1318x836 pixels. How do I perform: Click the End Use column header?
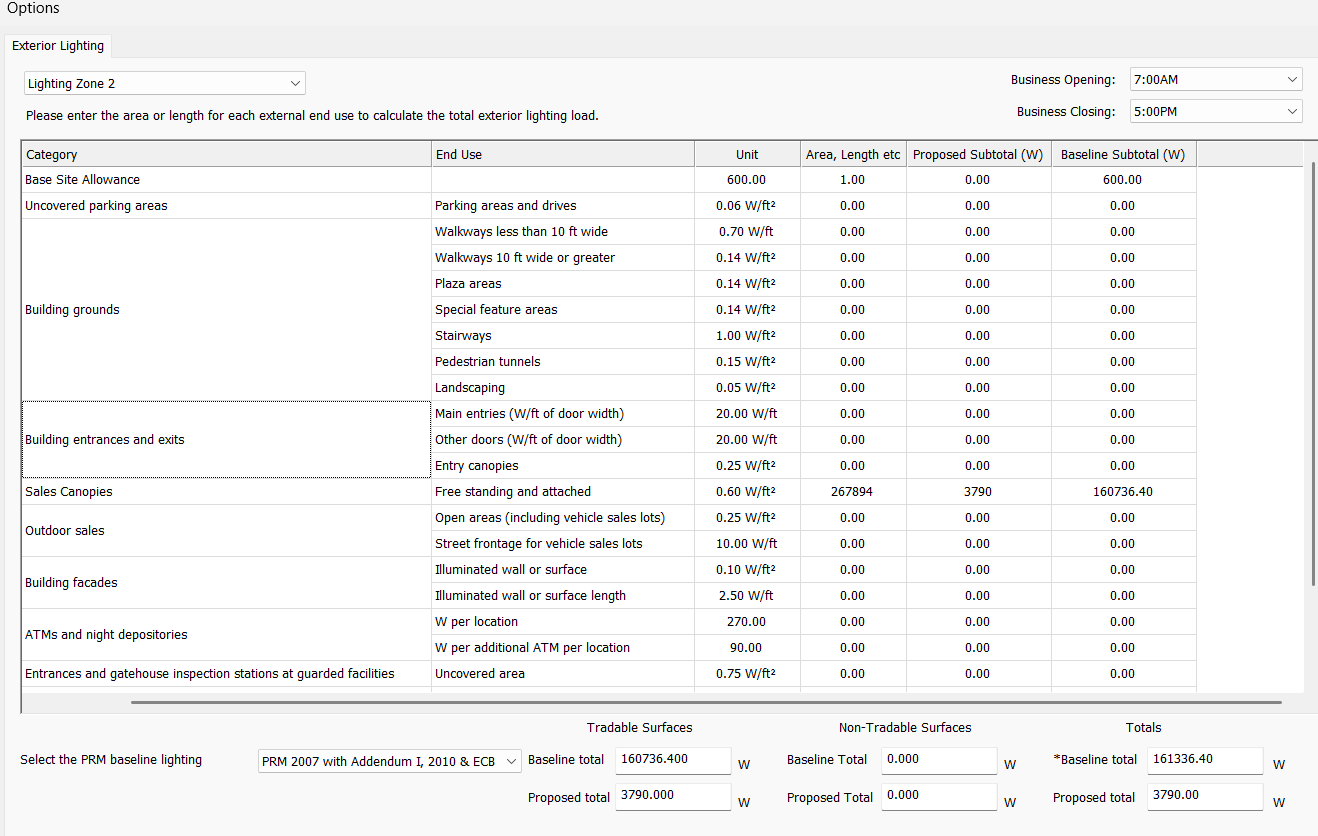click(x=563, y=154)
